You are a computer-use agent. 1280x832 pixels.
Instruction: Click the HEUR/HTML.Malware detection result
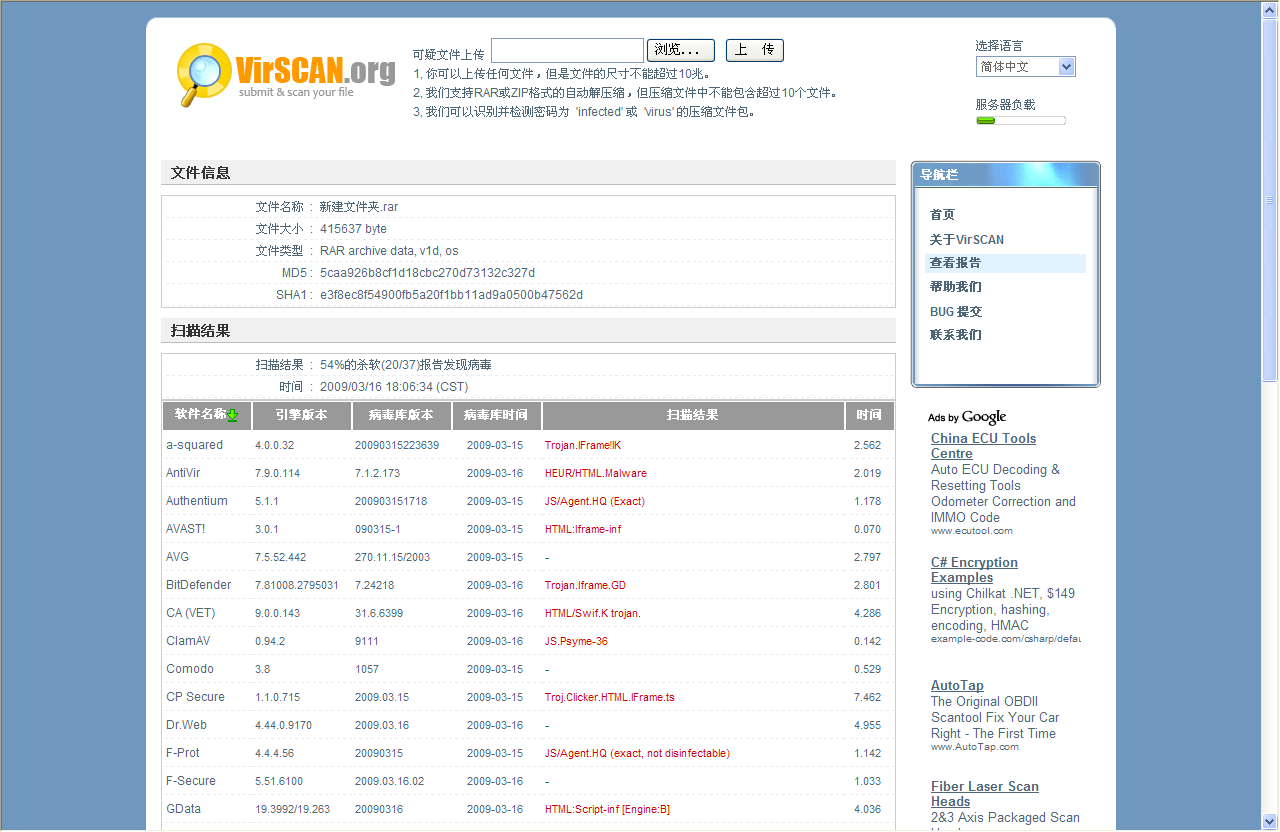click(596, 473)
